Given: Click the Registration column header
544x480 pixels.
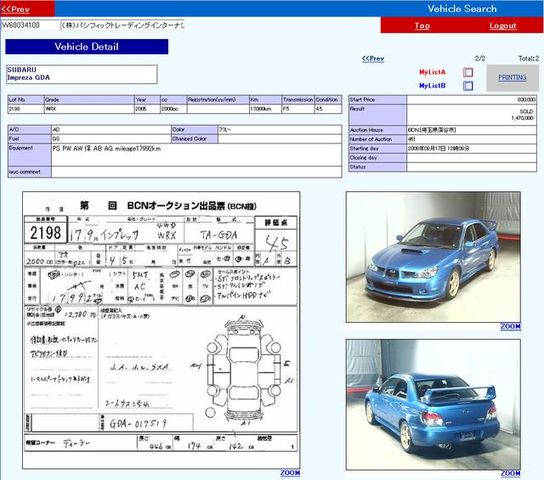Looking at the screenshot, I should pyautogui.click(x=218, y=100).
